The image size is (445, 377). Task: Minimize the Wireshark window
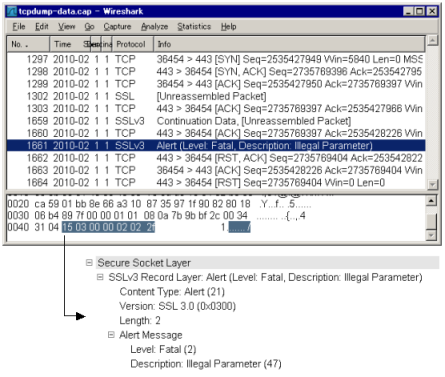coord(408,11)
